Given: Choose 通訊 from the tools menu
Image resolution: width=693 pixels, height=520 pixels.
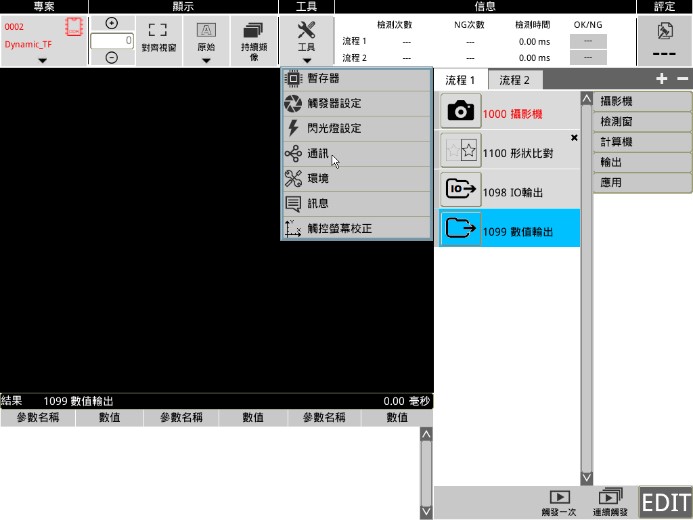Looking at the screenshot, I should coord(318,154).
